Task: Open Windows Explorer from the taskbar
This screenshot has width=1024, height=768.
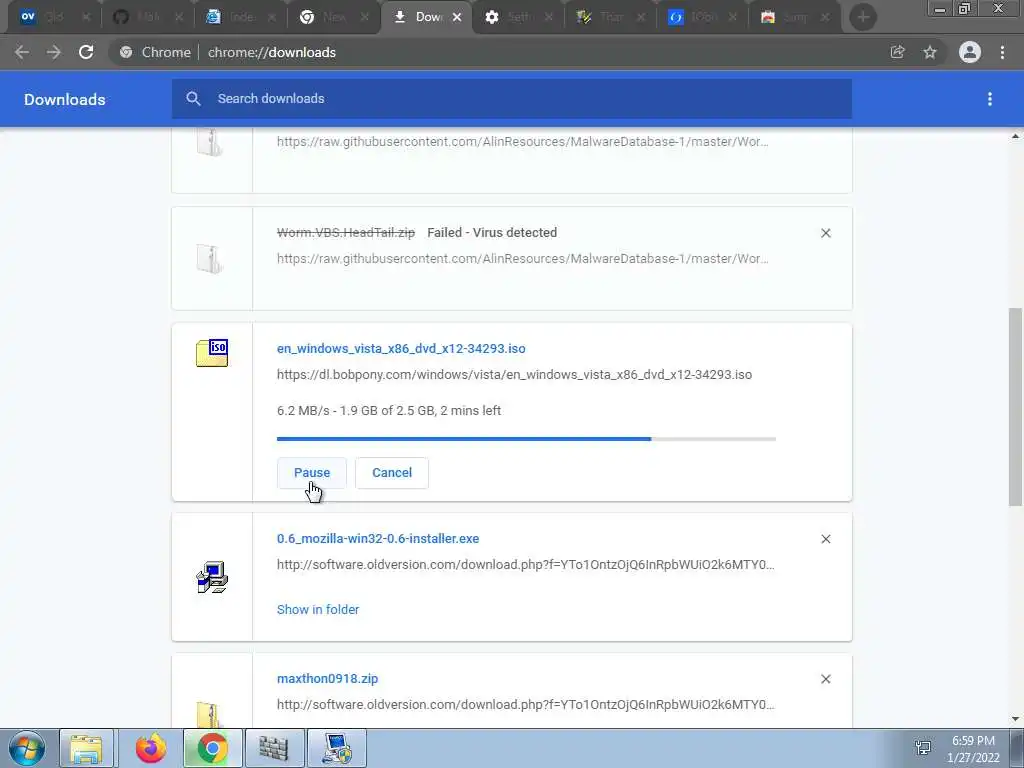Action: 86,748
